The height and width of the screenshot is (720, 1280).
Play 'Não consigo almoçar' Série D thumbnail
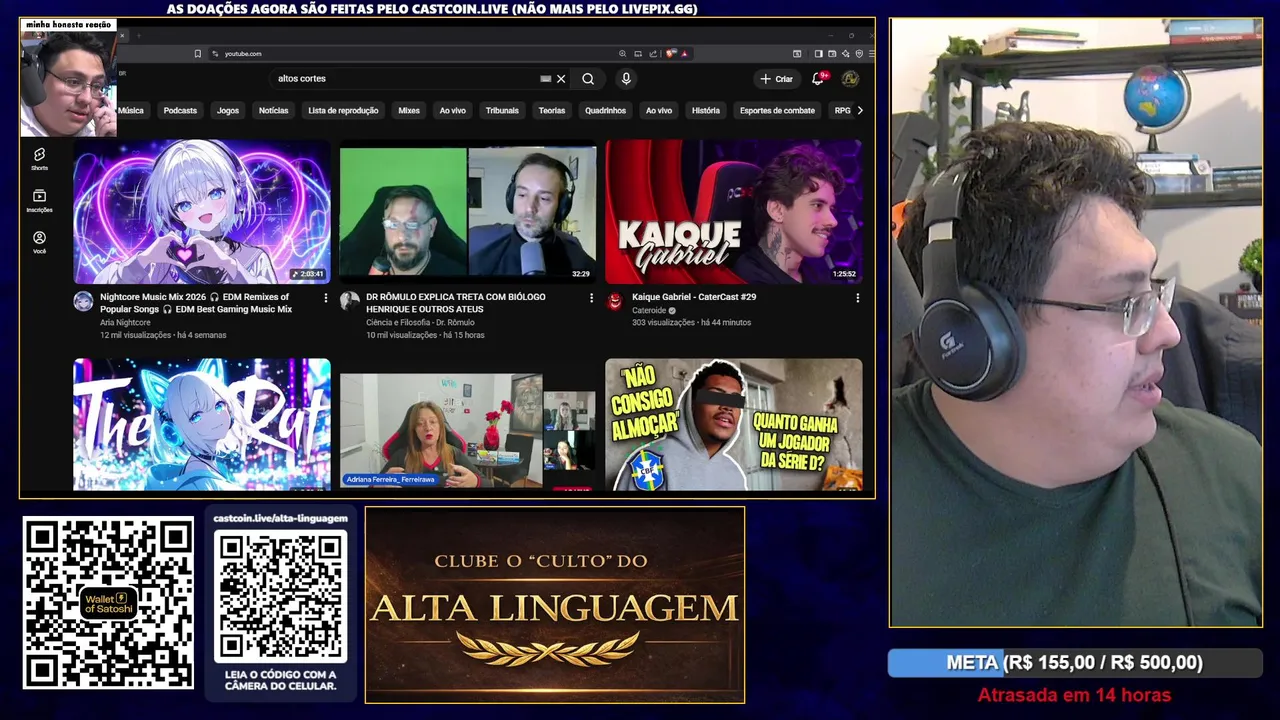(x=734, y=425)
